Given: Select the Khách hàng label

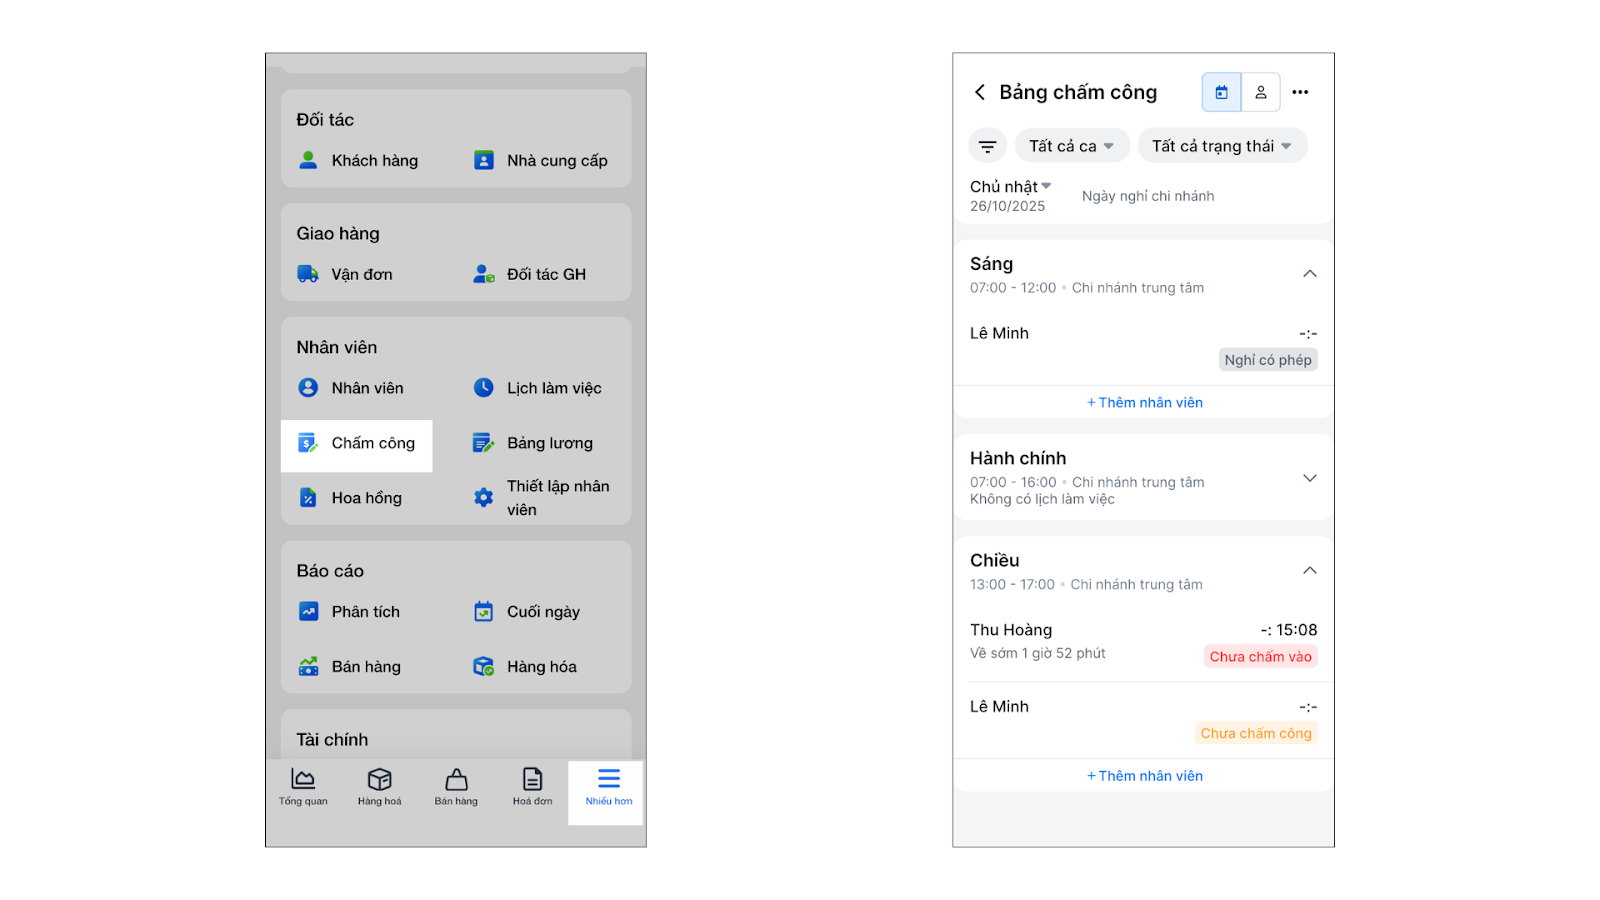Looking at the screenshot, I should pos(375,160).
